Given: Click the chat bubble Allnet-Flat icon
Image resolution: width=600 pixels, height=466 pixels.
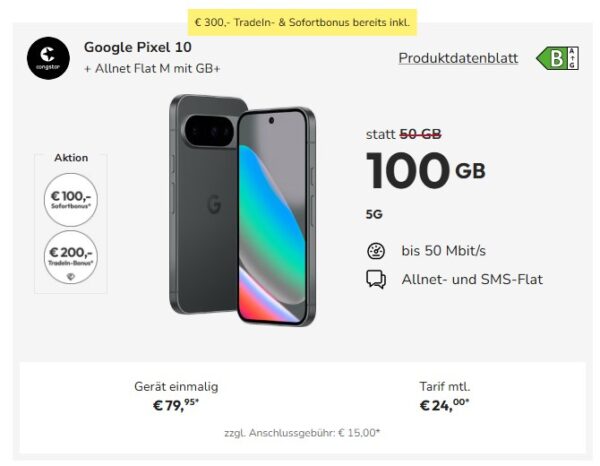Looking at the screenshot, I should point(375,279).
